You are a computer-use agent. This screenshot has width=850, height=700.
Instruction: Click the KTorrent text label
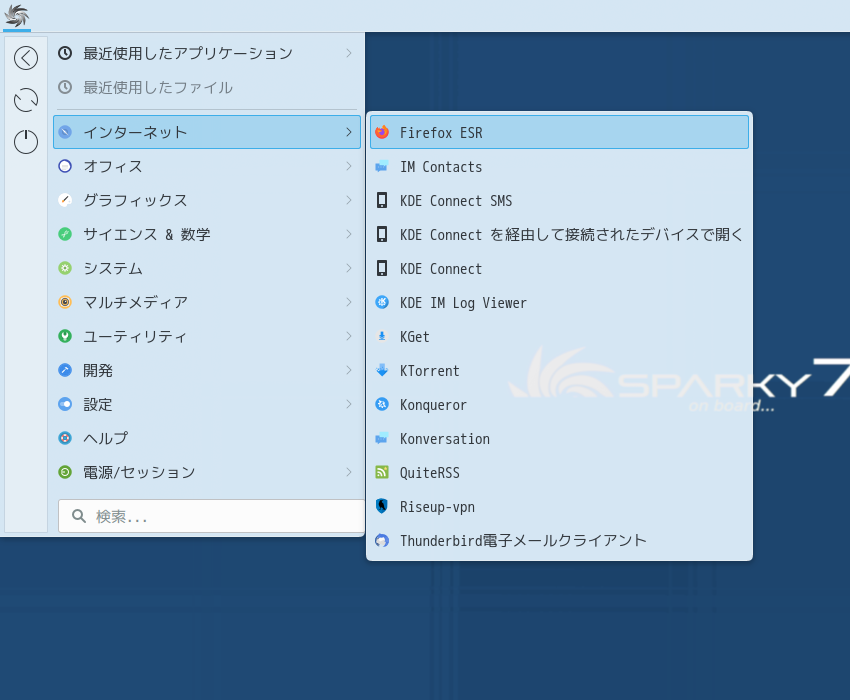click(x=429, y=371)
